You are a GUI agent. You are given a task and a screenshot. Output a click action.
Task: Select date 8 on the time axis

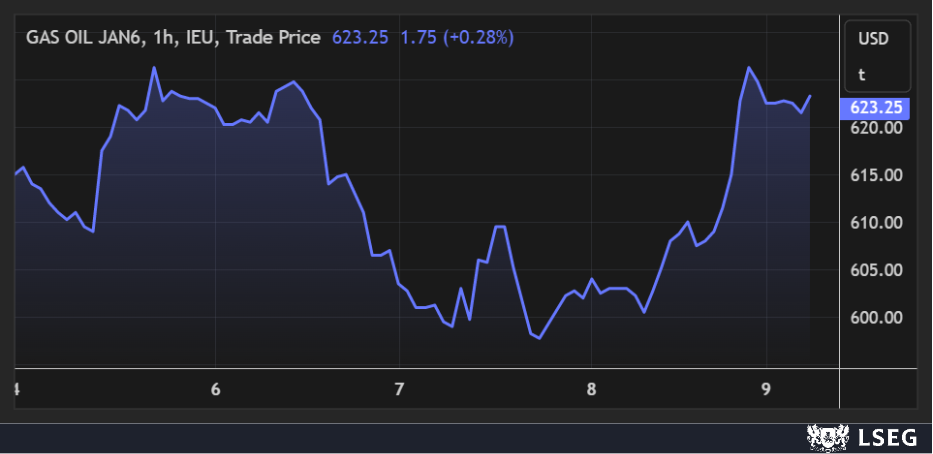point(591,389)
